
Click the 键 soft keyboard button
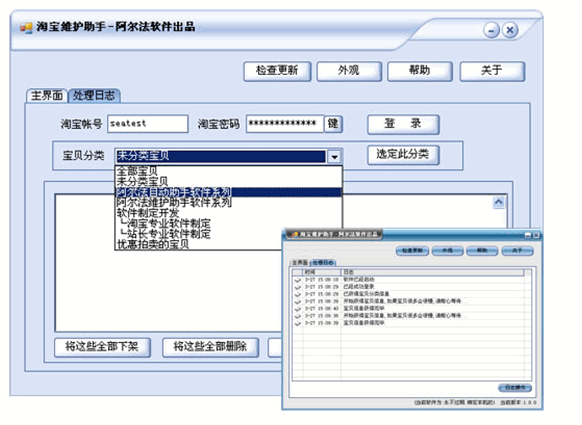[333, 124]
